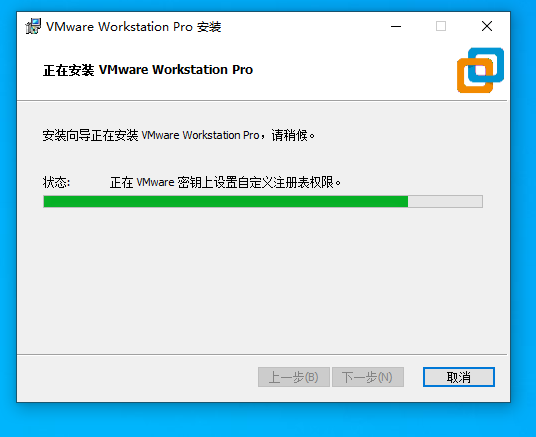Image resolution: width=536 pixels, height=437 pixels.
Task: Minimize the VMware Workstation Pro installer window
Action: tap(396, 26)
